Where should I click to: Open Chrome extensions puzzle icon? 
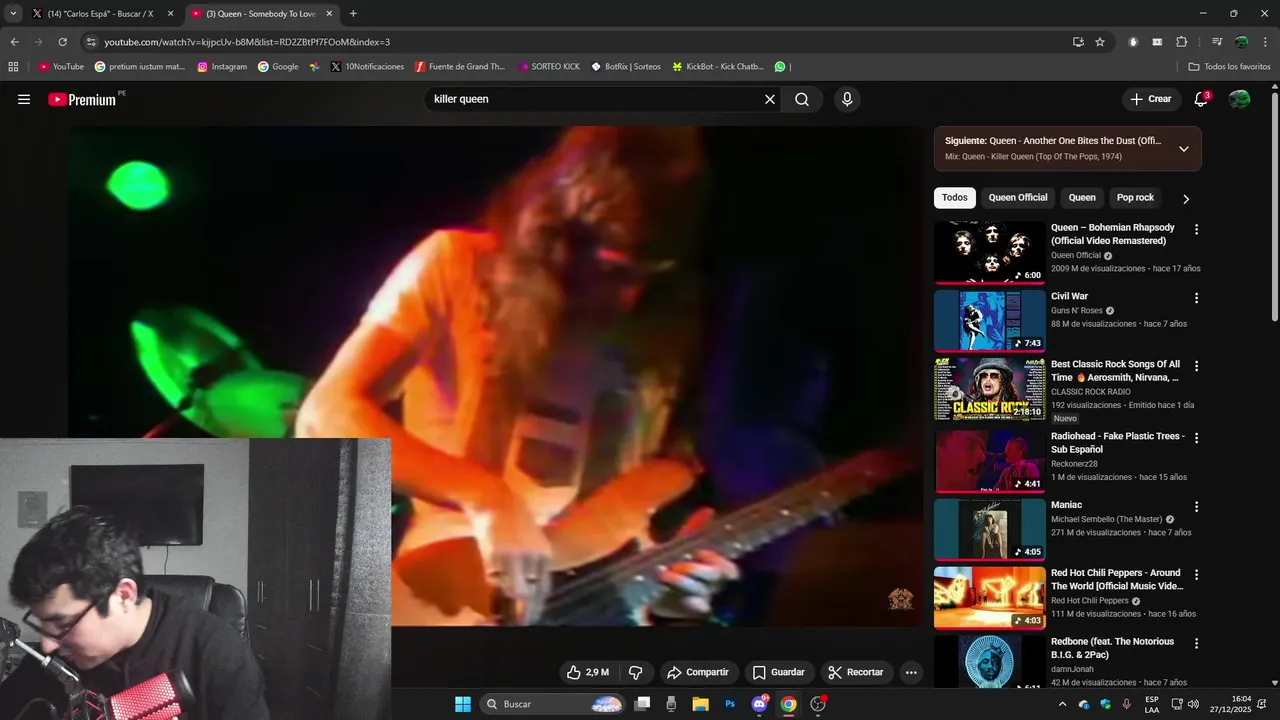point(1181,42)
